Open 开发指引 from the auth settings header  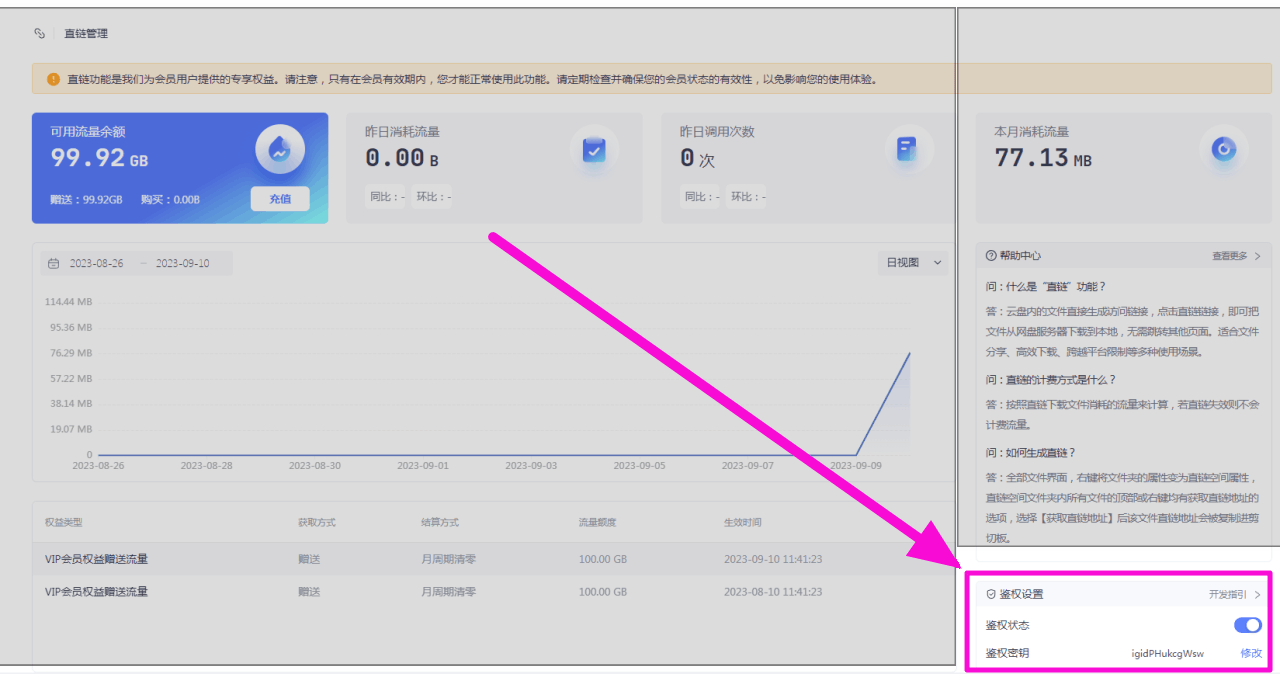[x=1234, y=594]
